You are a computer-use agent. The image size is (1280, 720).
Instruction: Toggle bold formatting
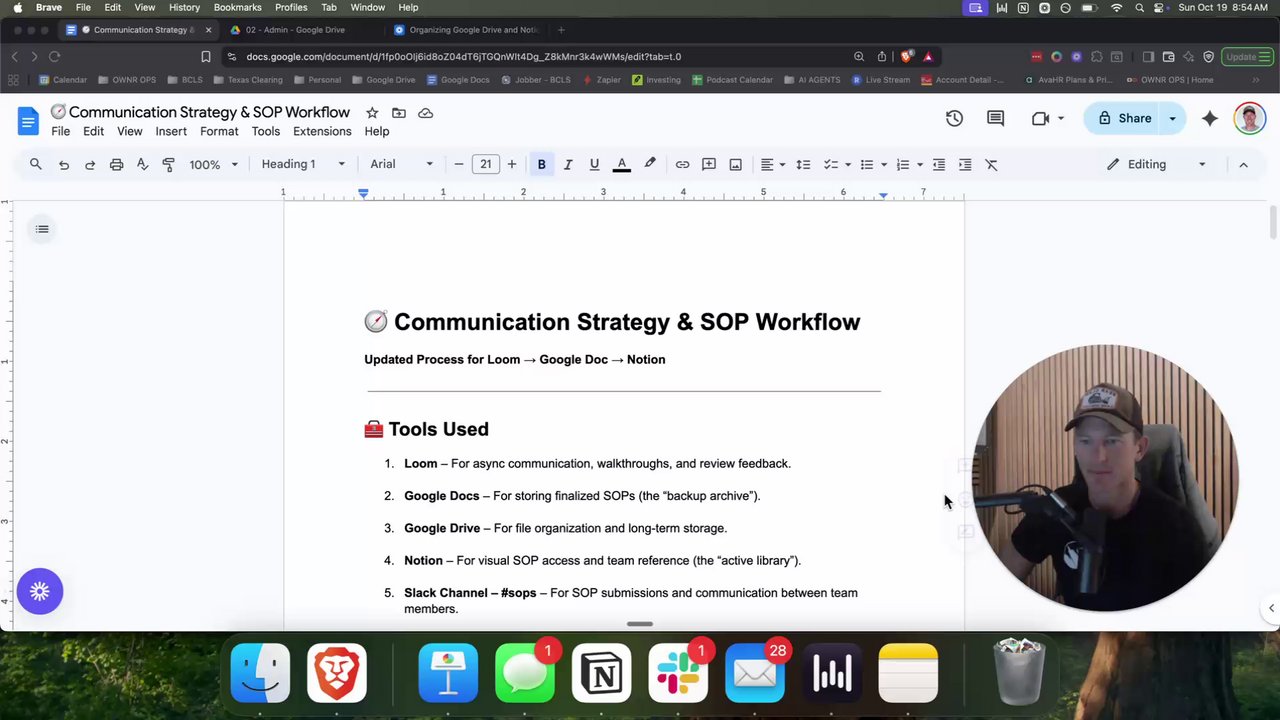541,164
